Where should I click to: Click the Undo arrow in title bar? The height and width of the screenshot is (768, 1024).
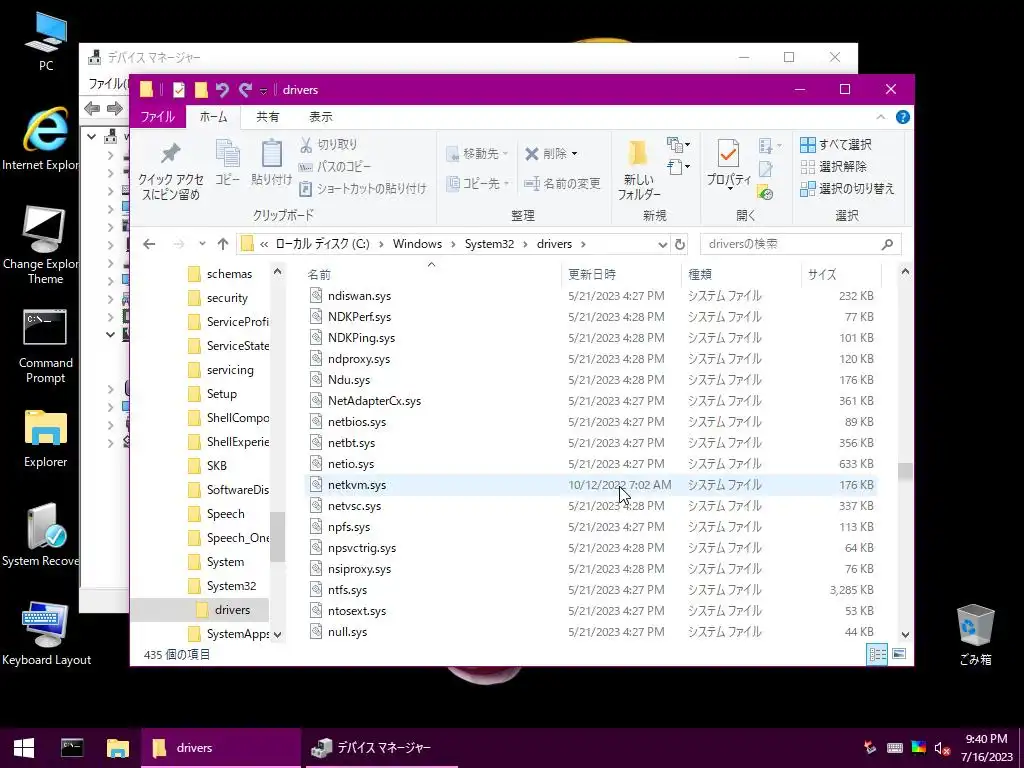click(222, 89)
